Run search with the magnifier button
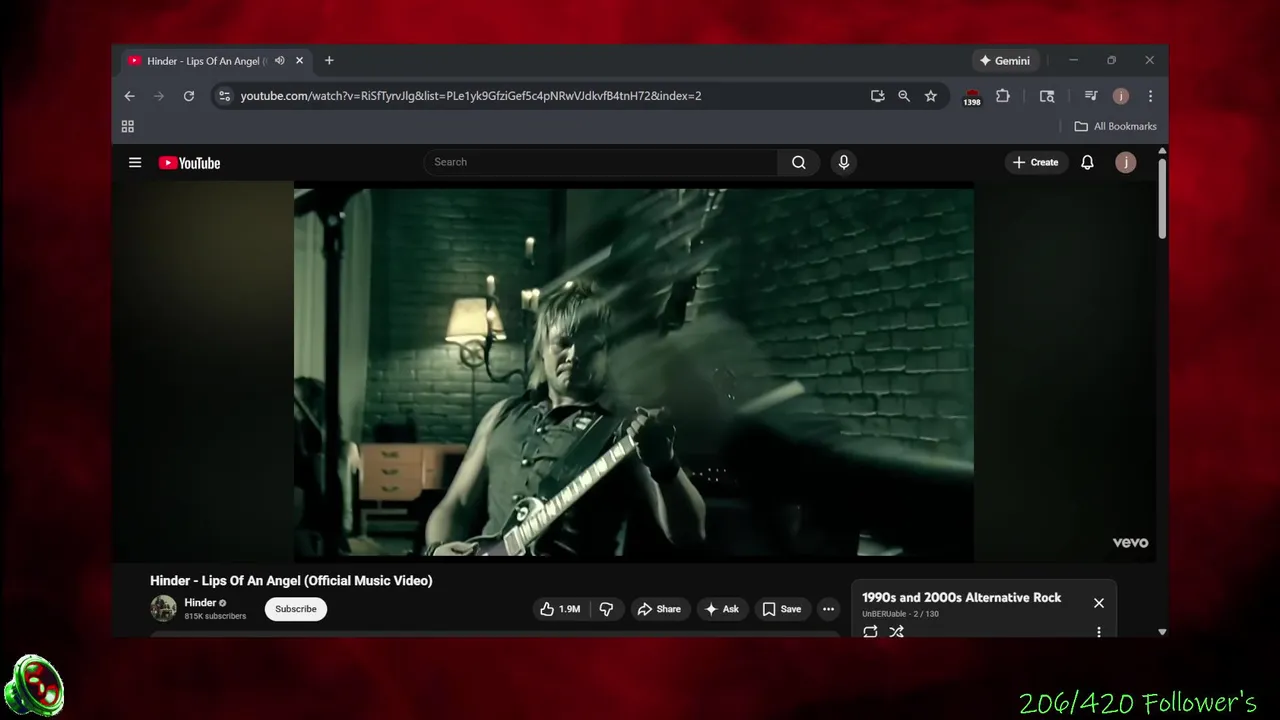This screenshot has height=720, width=1280. (x=798, y=162)
